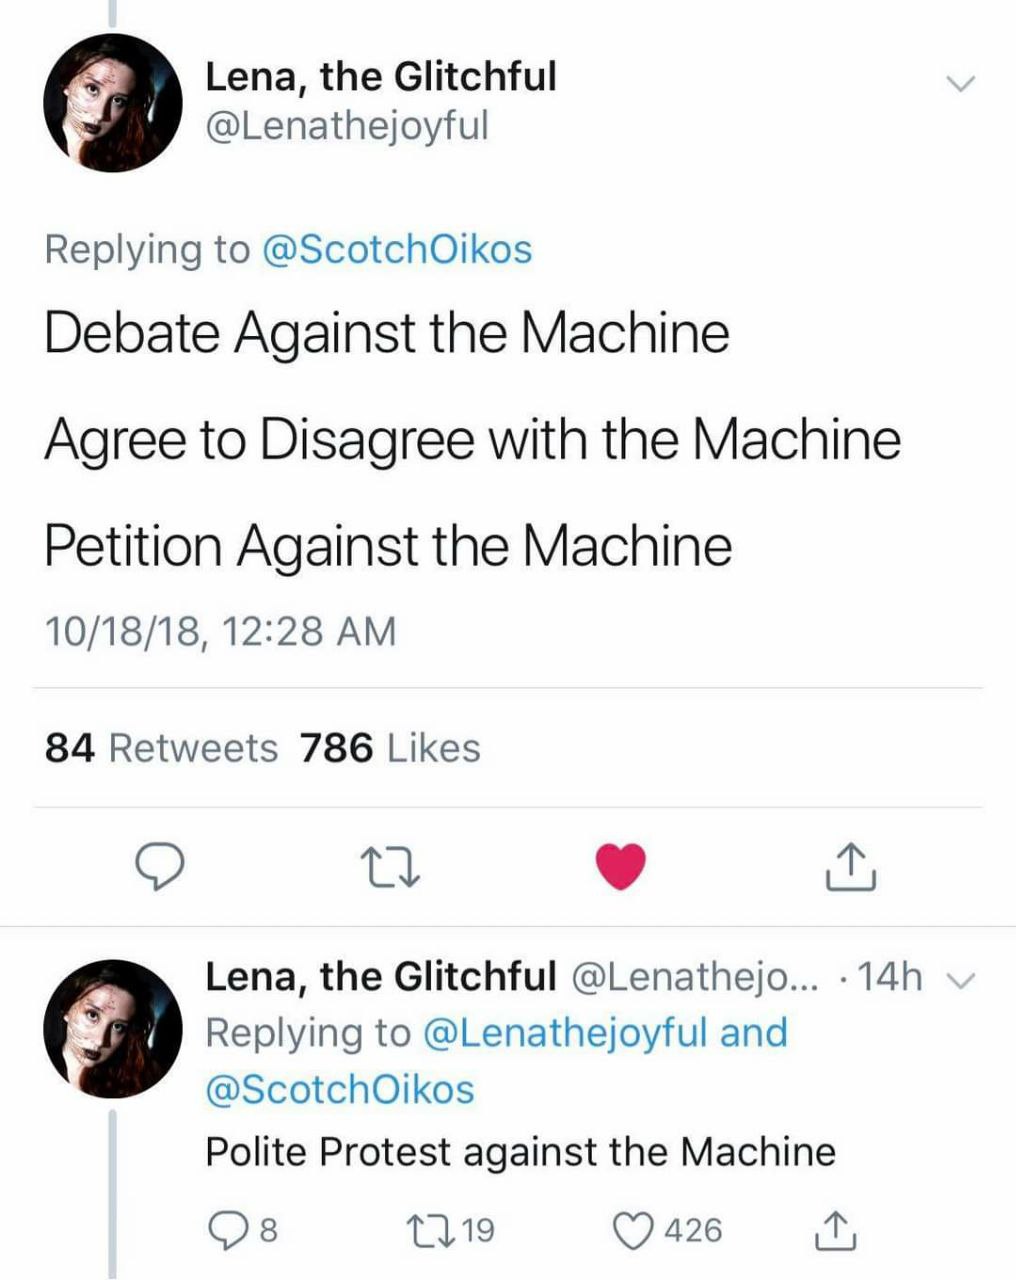The height and width of the screenshot is (1280, 1016).
Task: Click the @Lenathejoyful mention in the reply
Action: pos(566,1033)
